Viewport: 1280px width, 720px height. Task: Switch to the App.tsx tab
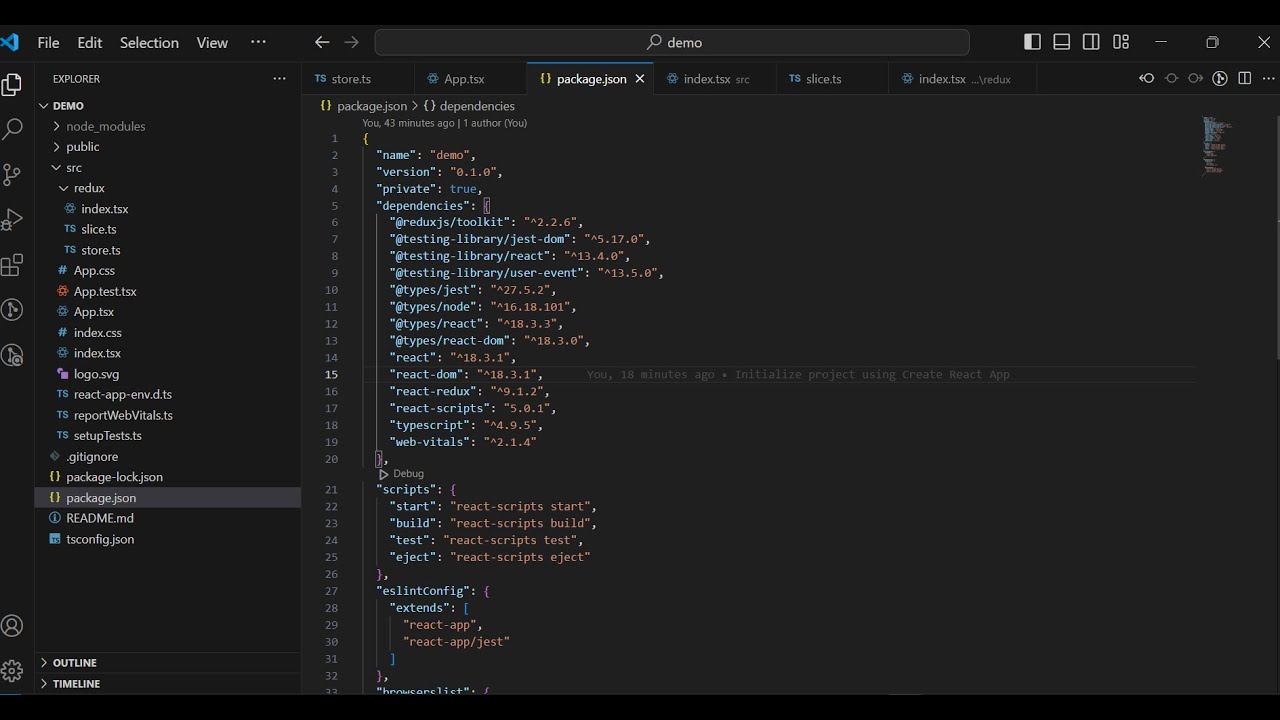point(470,79)
